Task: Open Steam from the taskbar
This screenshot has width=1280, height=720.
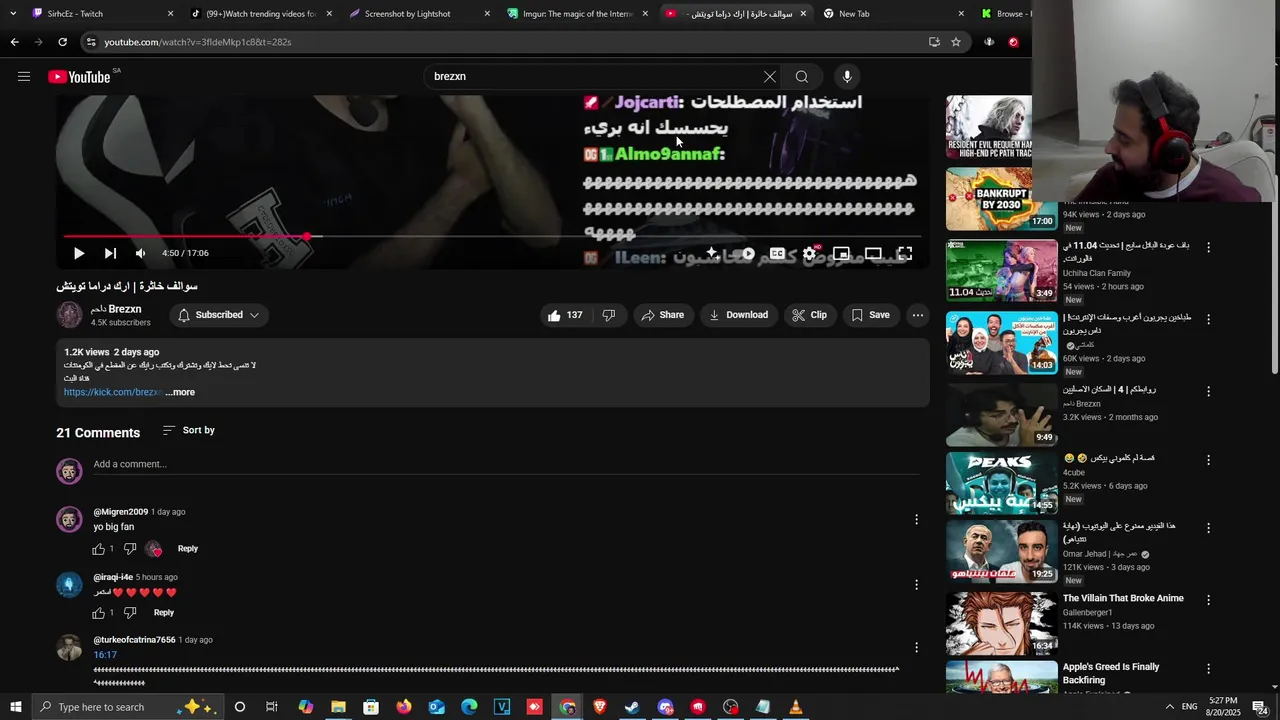Action: pos(632,707)
